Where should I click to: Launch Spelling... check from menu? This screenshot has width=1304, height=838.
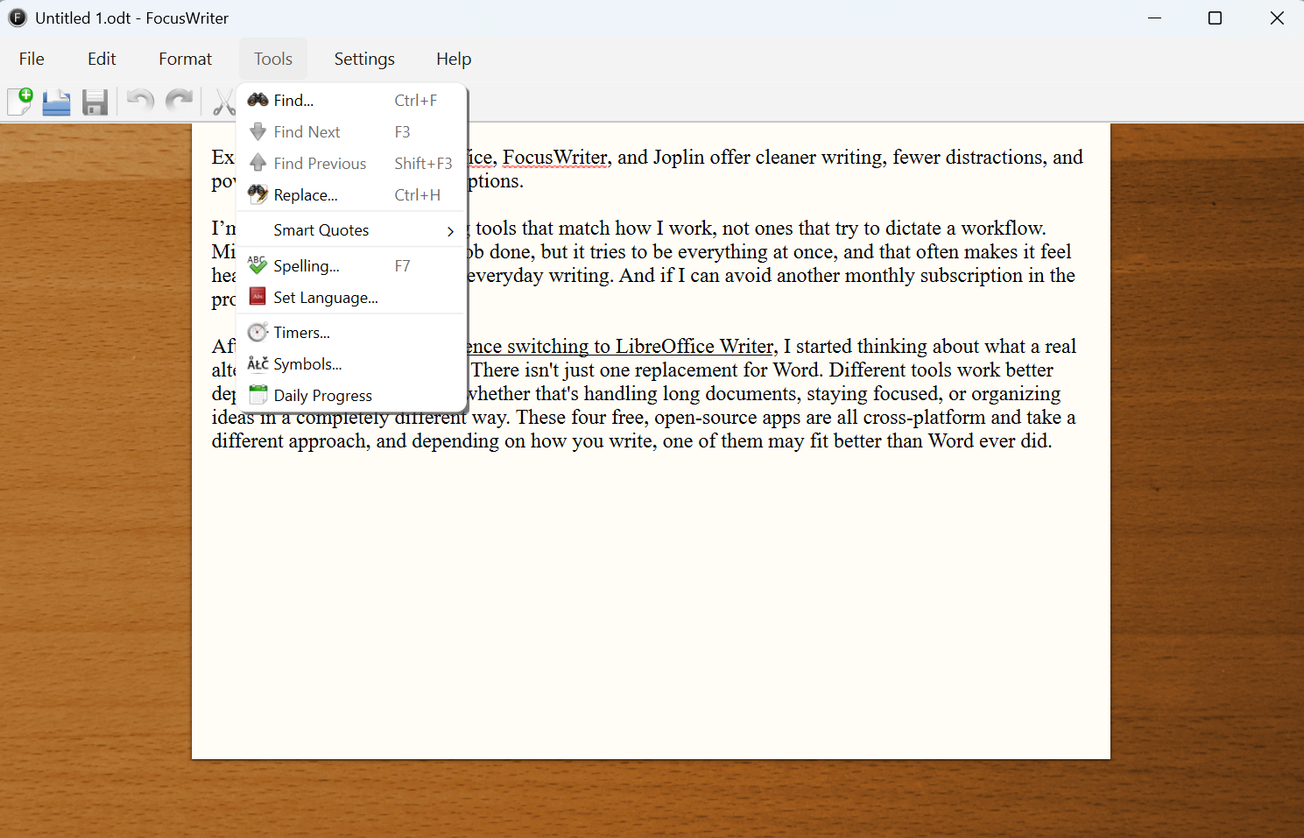click(352, 266)
